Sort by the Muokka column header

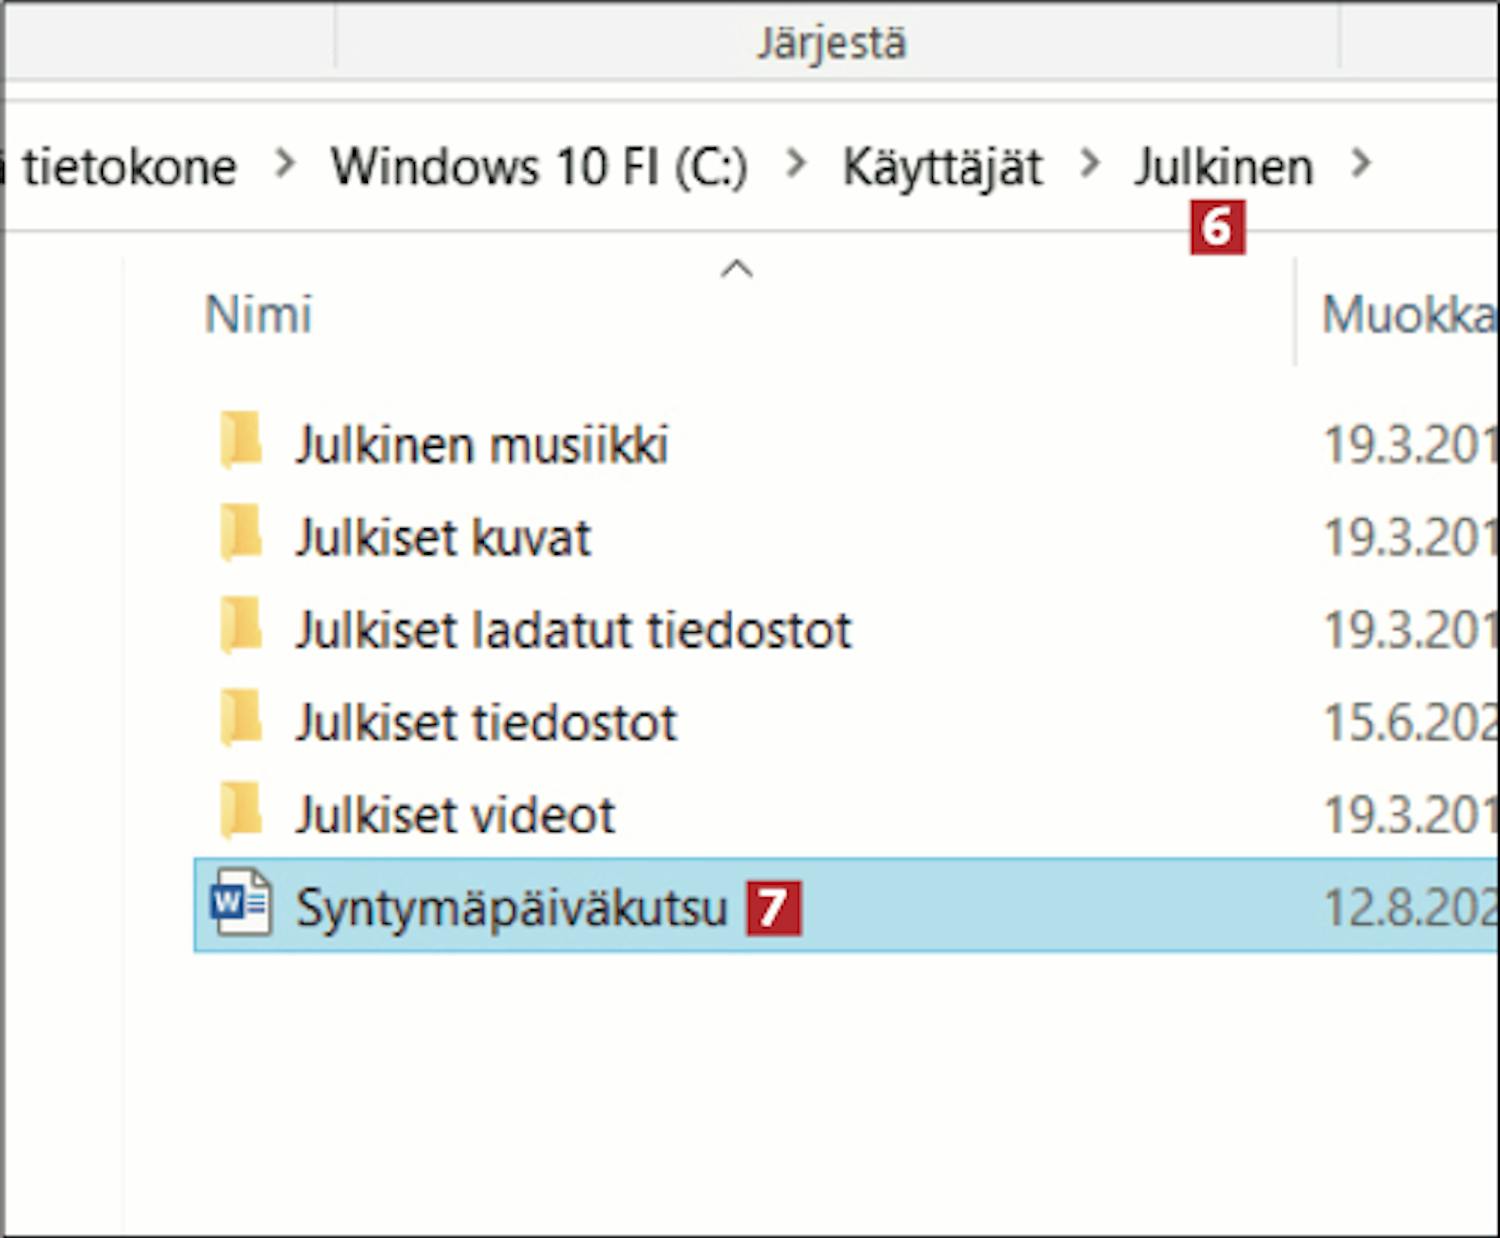point(1408,315)
